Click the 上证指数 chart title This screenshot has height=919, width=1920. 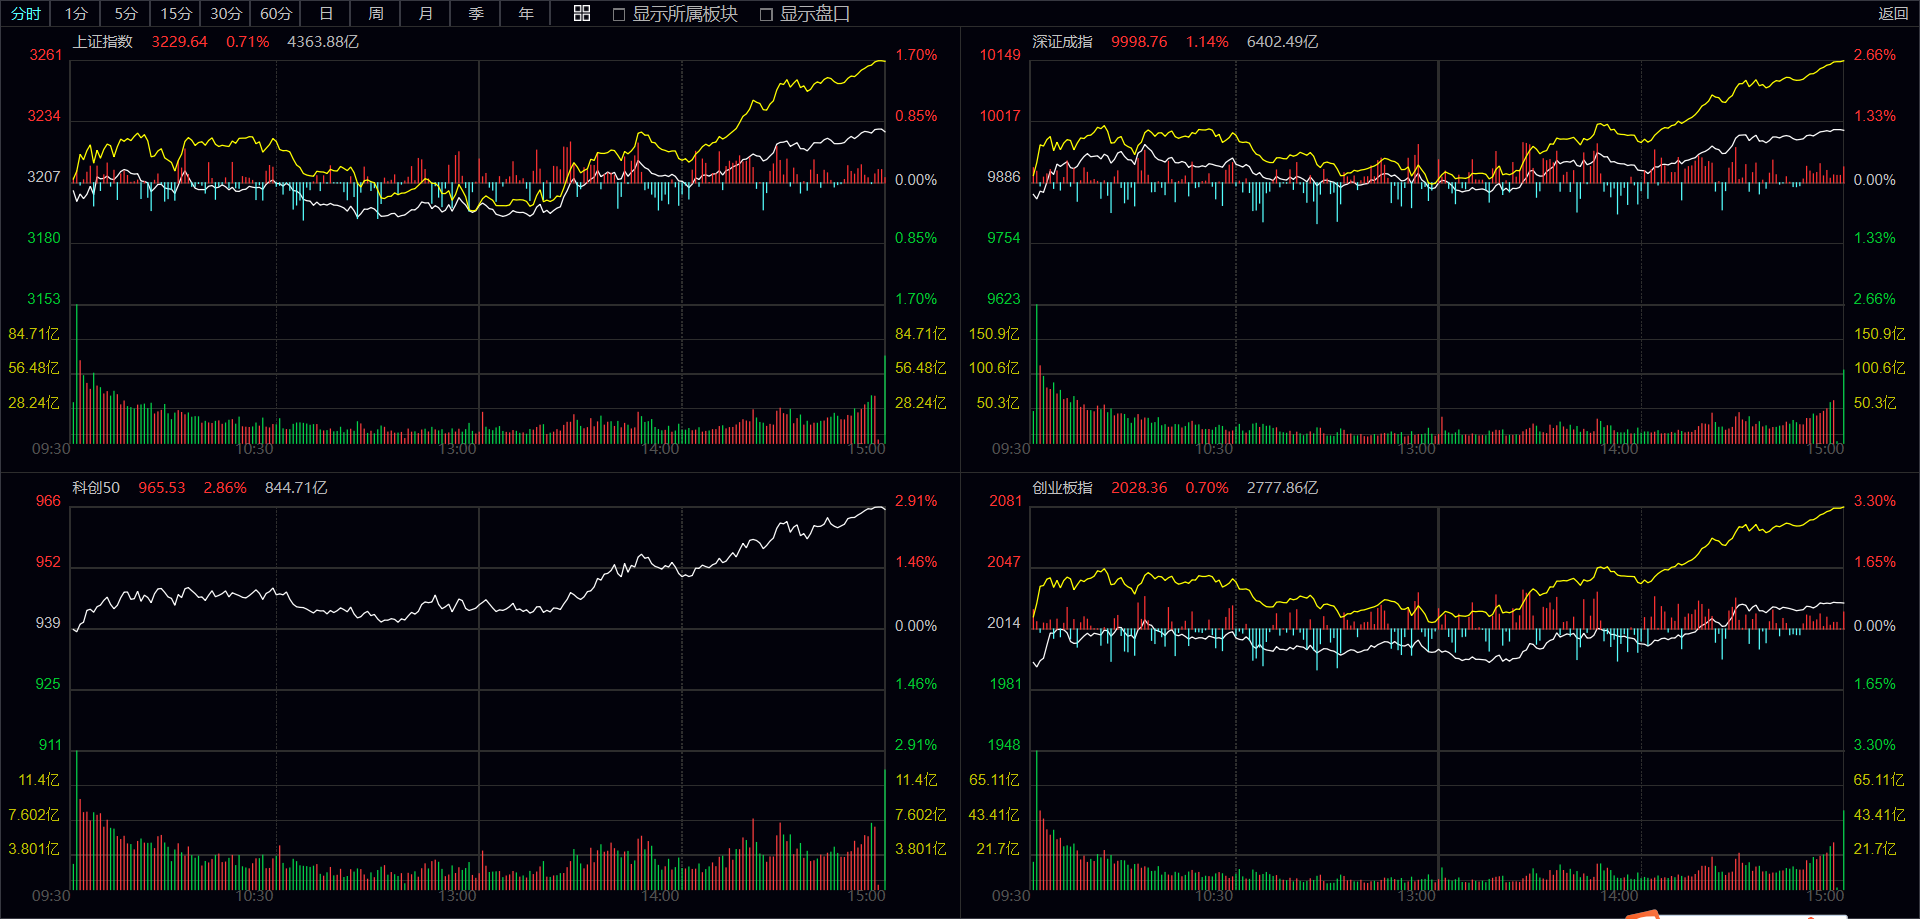[x=103, y=42]
